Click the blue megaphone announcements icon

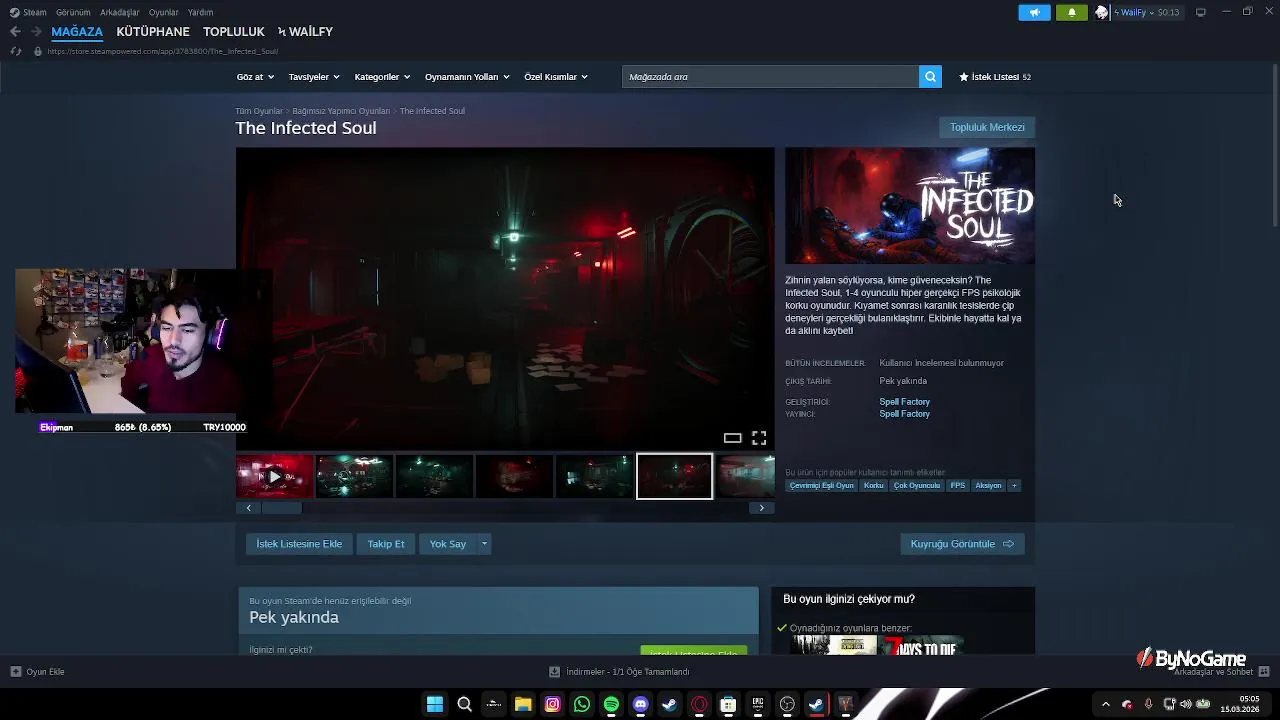pyautogui.click(x=1034, y=12)
